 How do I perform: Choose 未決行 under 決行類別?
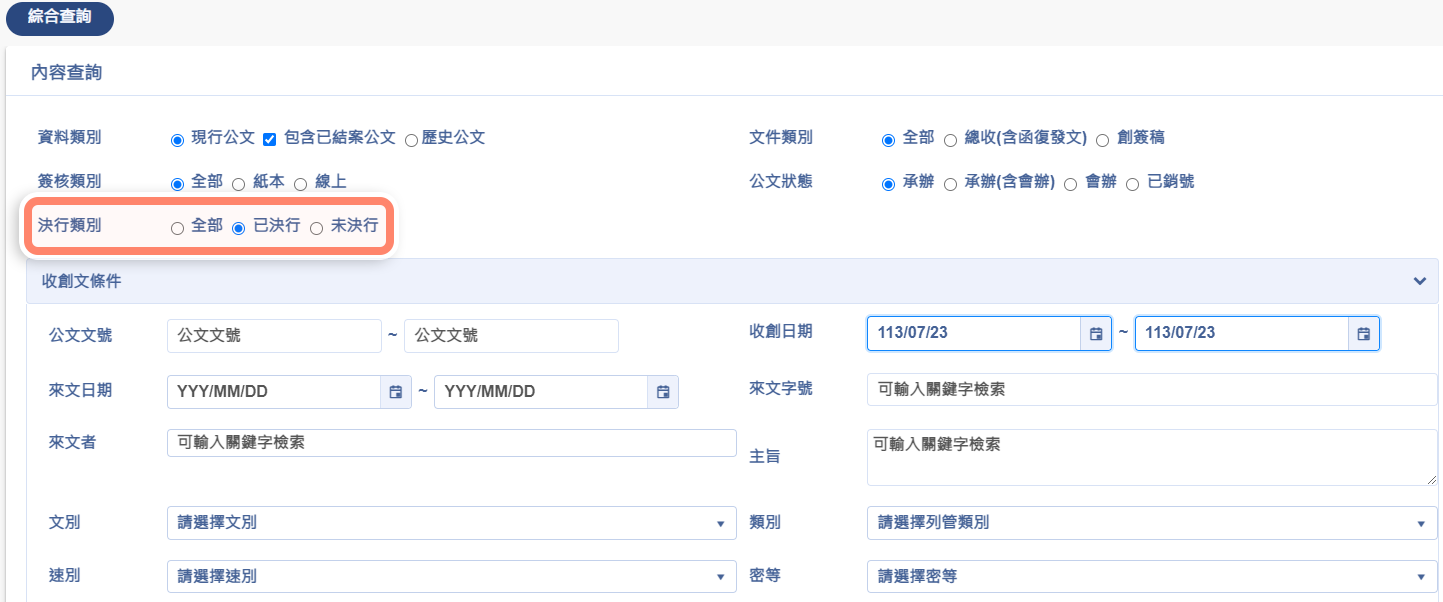point(316,228)
